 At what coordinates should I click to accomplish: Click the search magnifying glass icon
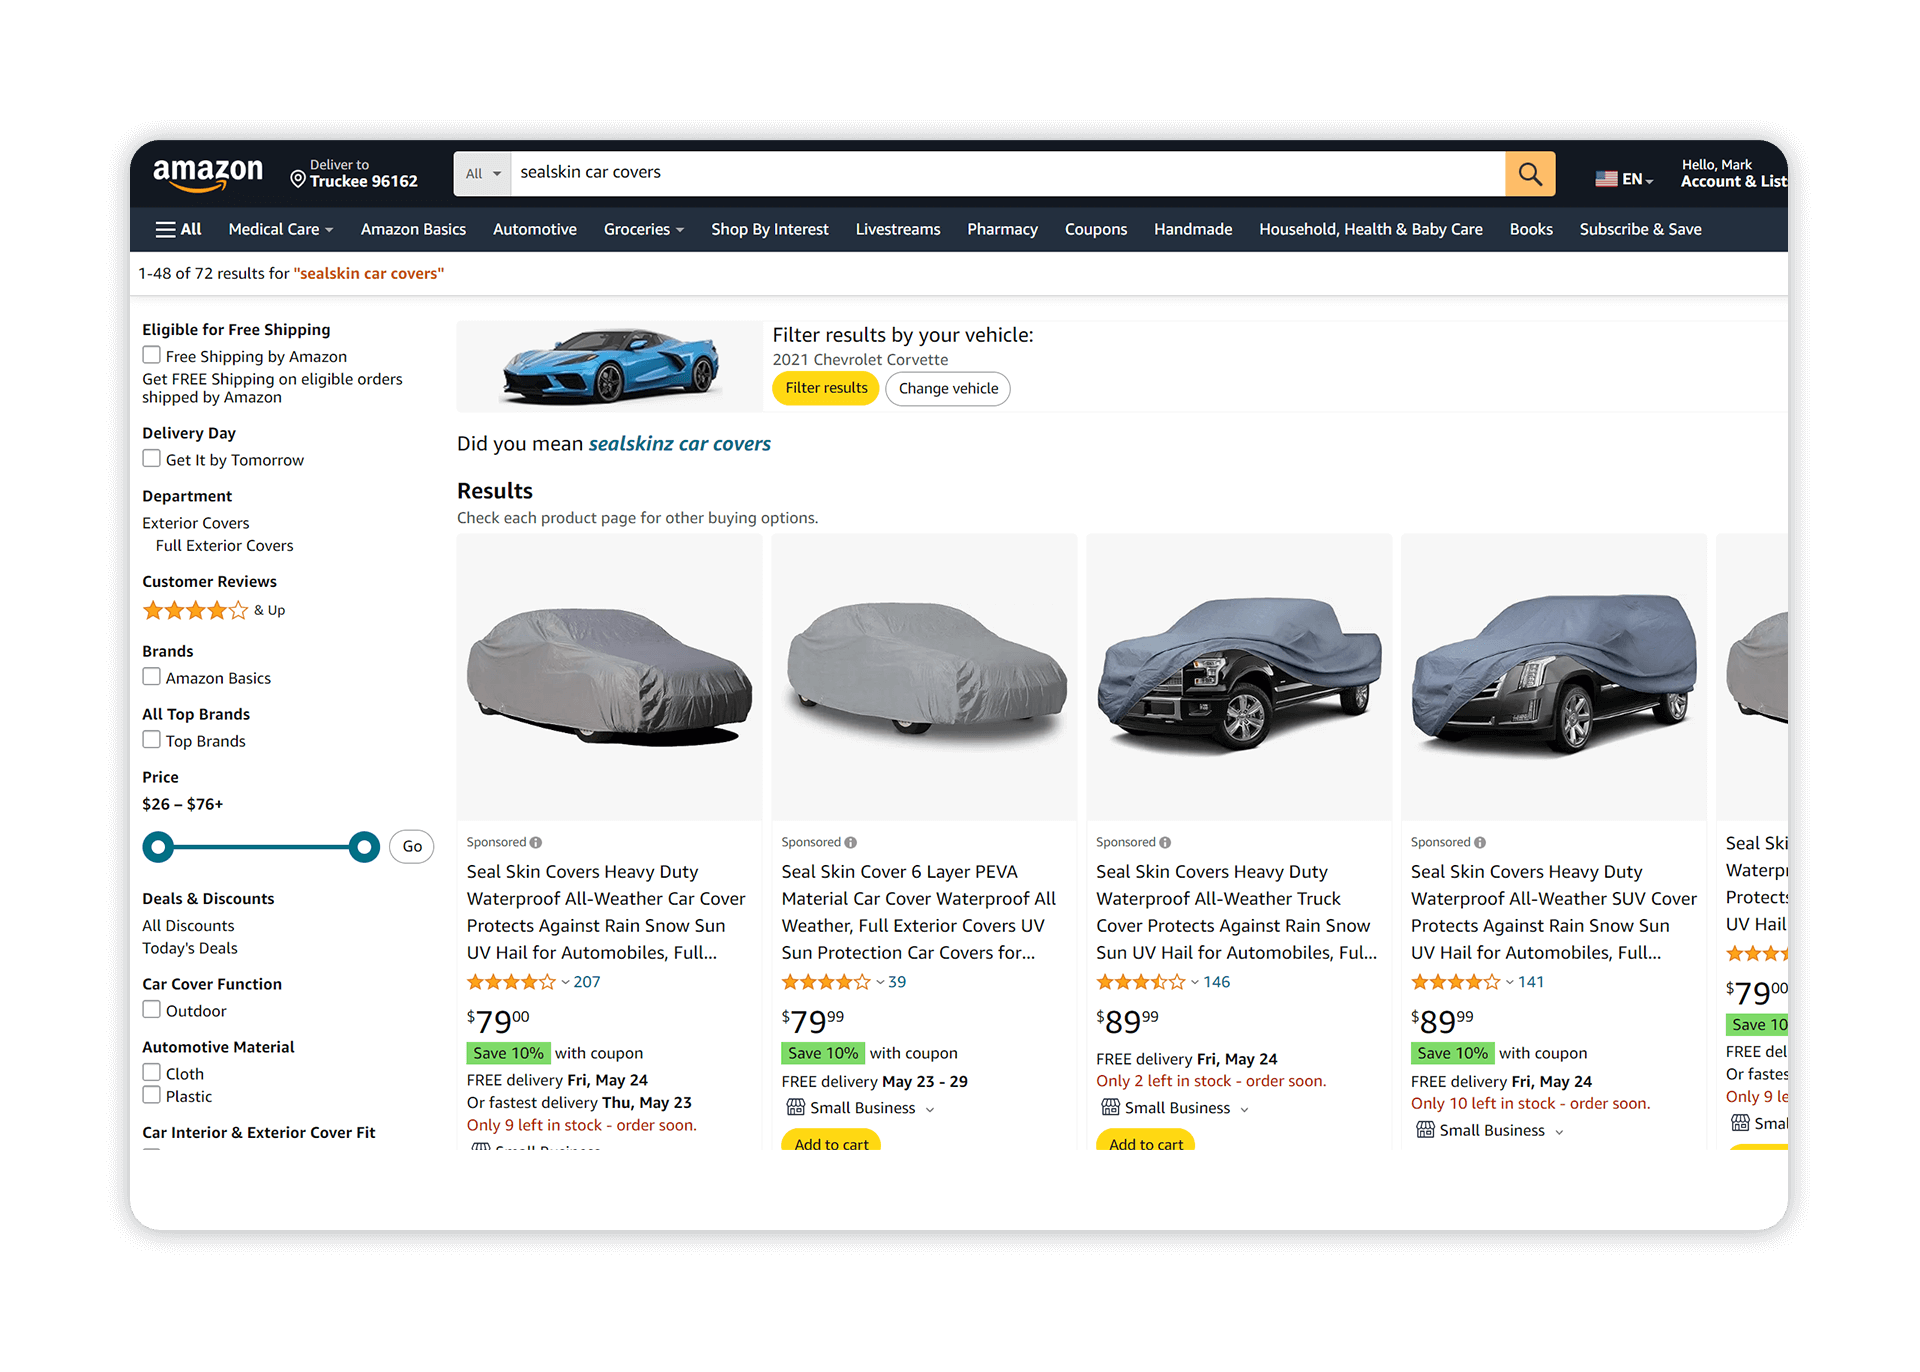pyautogui.click(x=1529, y=173)
